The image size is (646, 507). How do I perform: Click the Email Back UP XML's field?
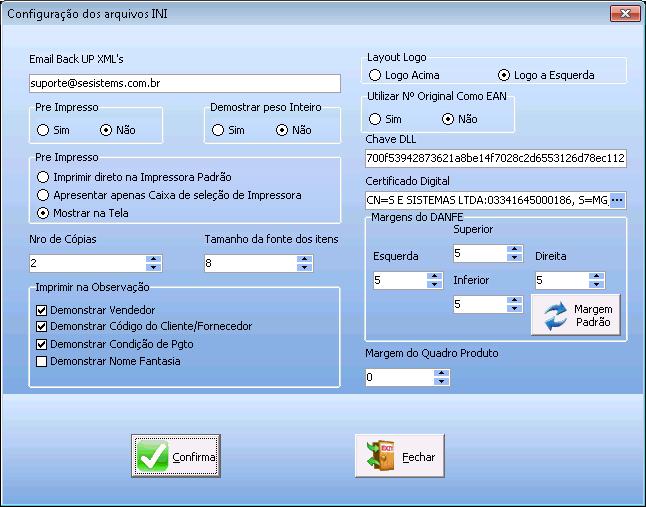(185, 83)
